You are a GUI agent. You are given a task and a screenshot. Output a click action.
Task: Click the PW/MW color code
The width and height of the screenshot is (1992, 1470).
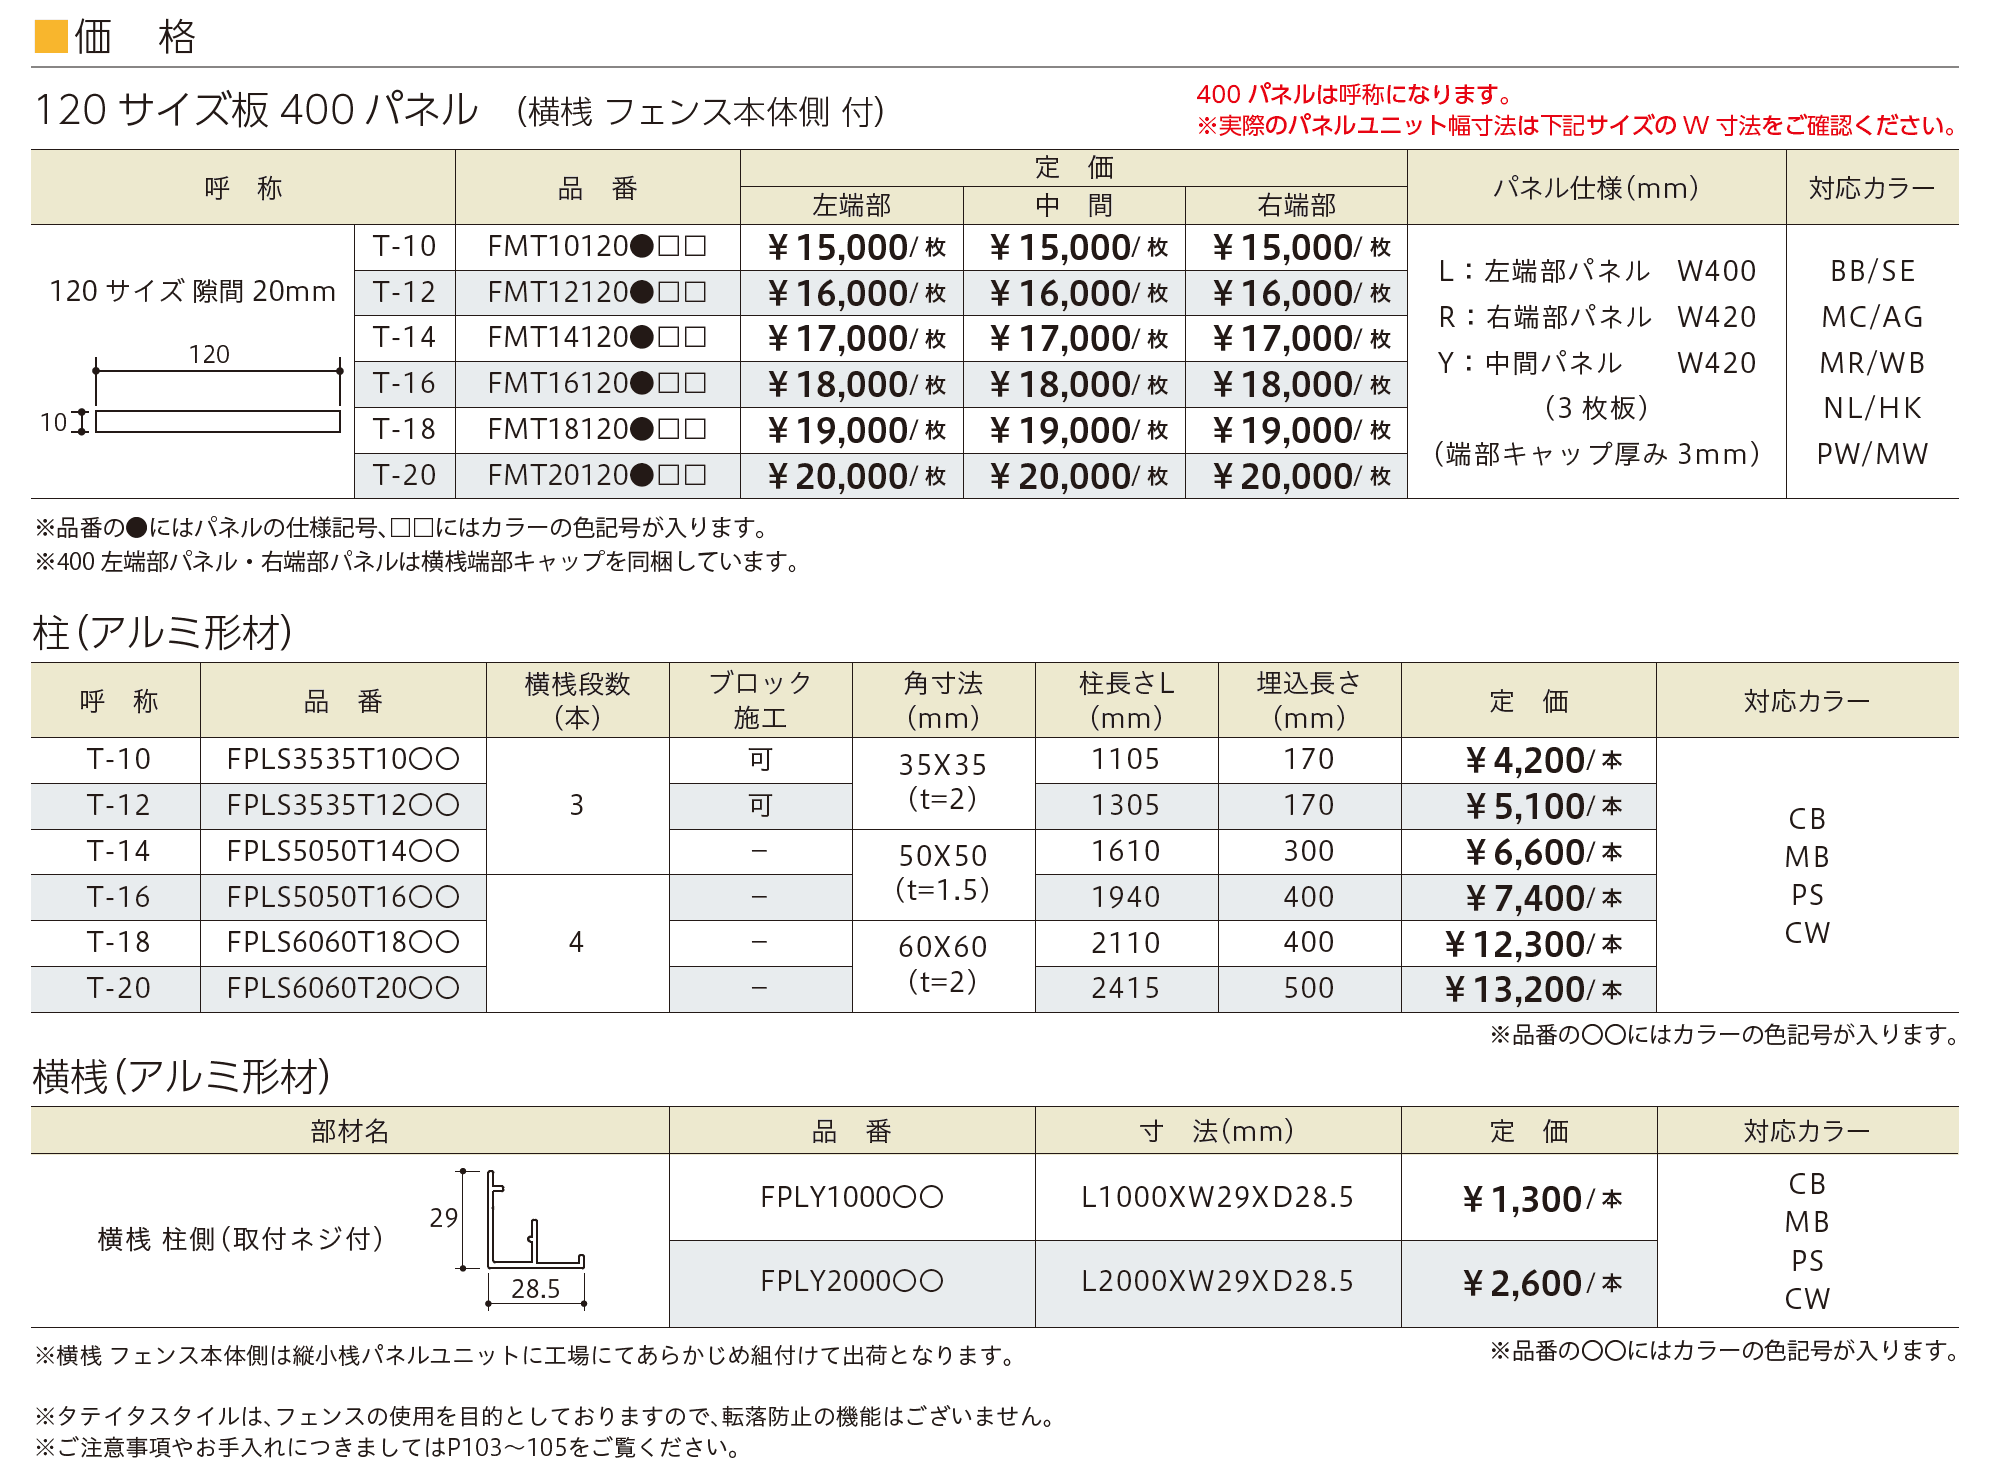[1873, 454]
